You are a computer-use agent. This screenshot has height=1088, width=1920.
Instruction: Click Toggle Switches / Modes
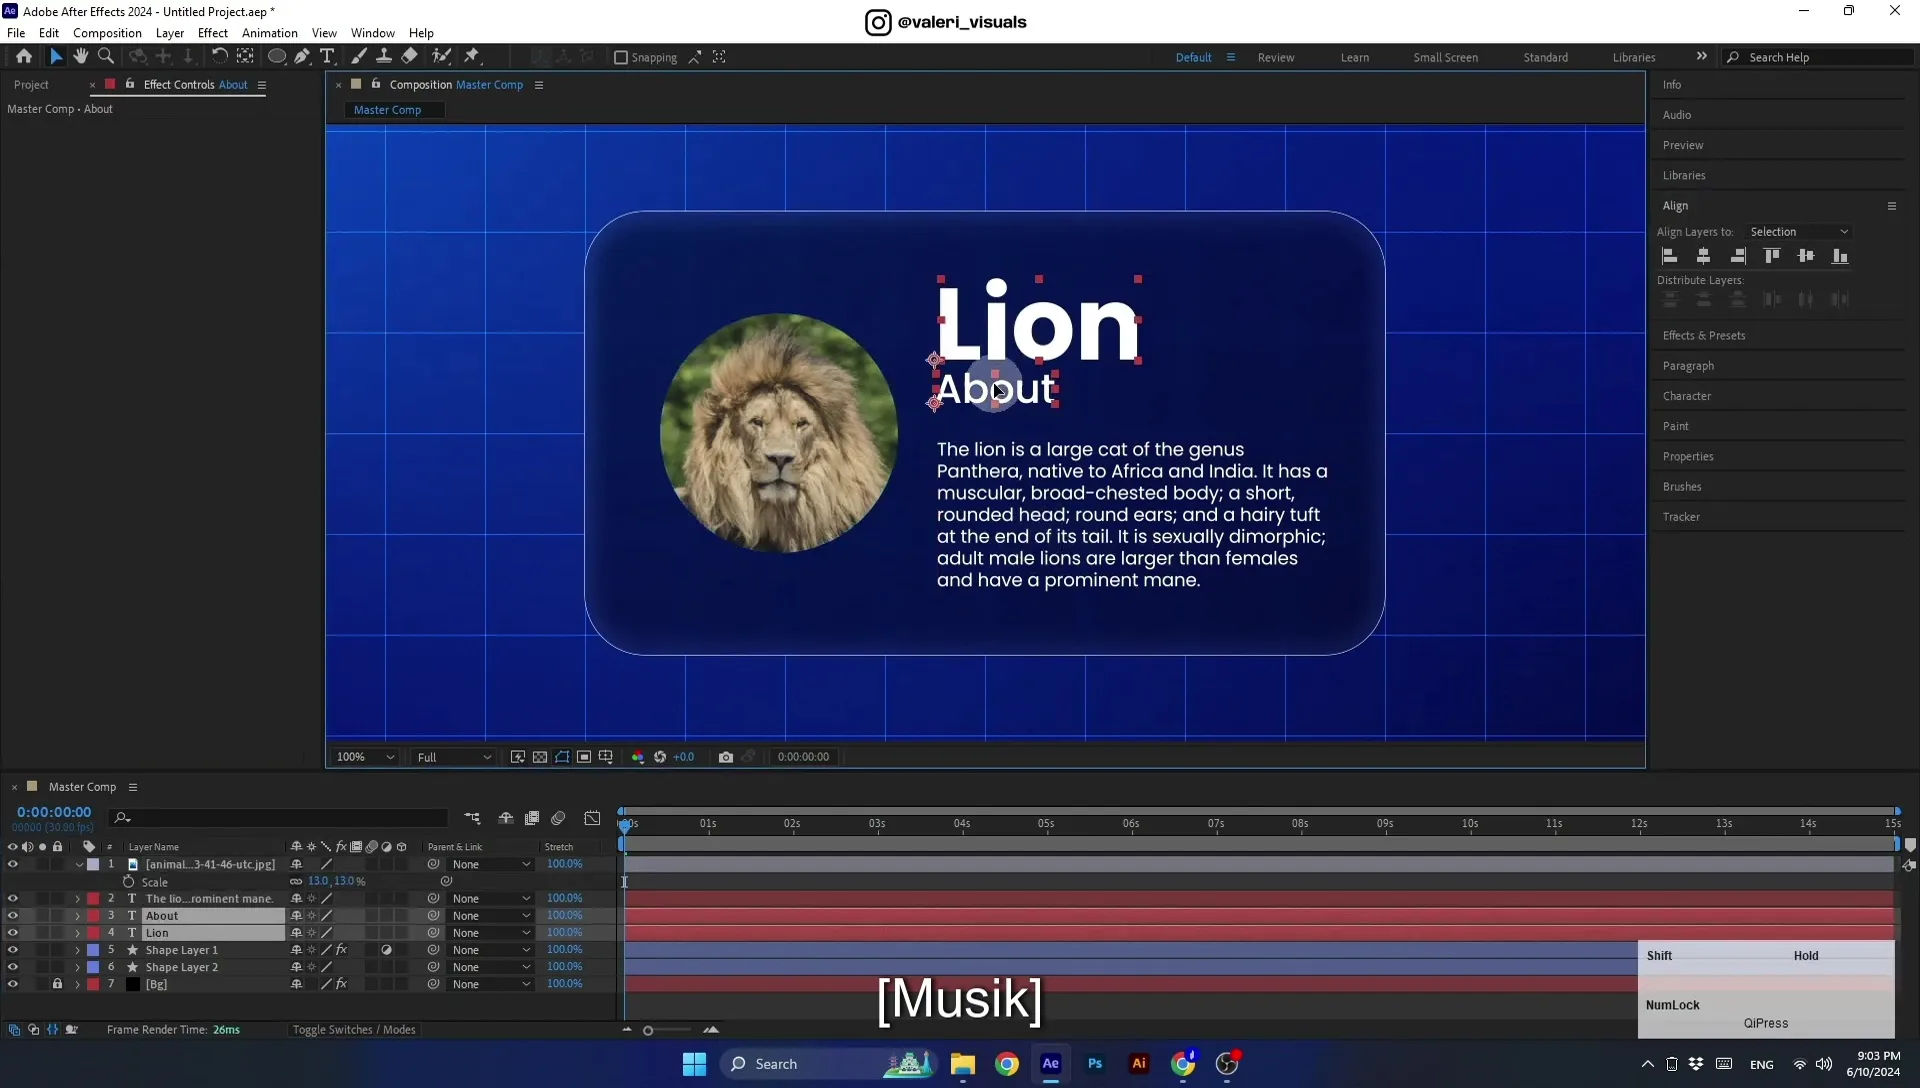[354, 1030]
